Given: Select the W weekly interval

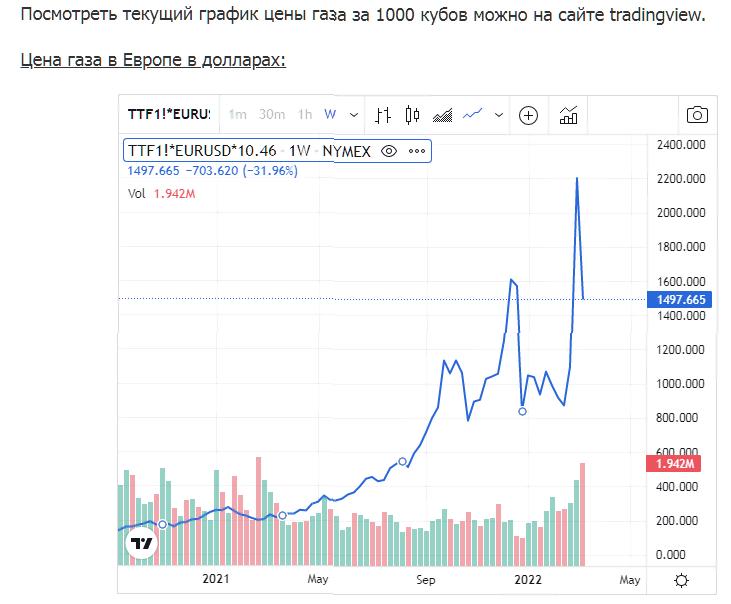Looking at the screenshot, I should 330,114.
